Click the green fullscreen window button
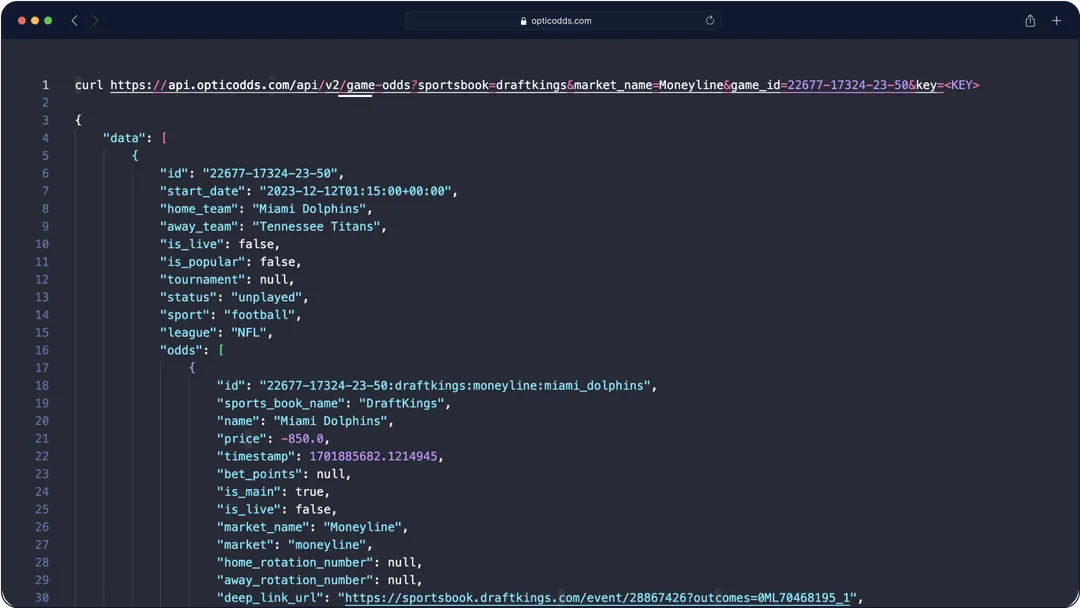Screen dimensions: 1080x608 click(x=48, y=21)
